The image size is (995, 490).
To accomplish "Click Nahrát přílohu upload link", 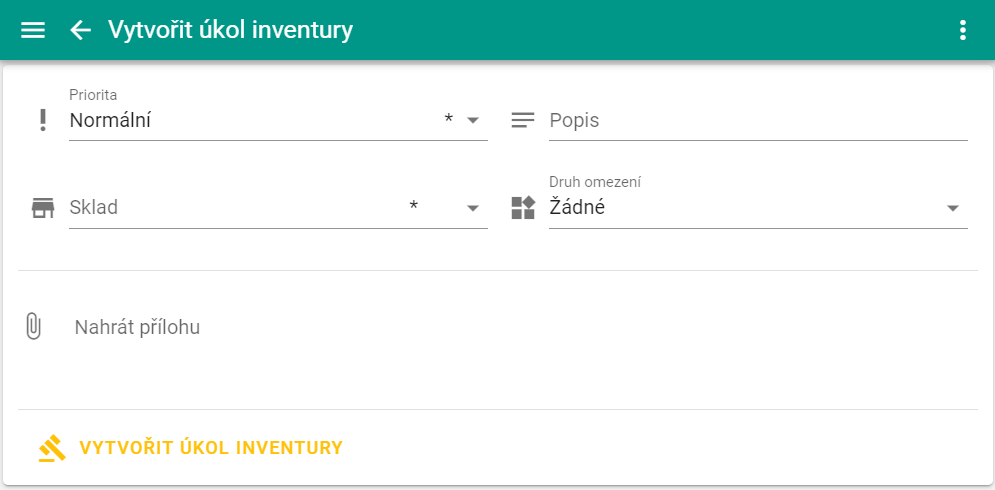I will pos(137,327).
